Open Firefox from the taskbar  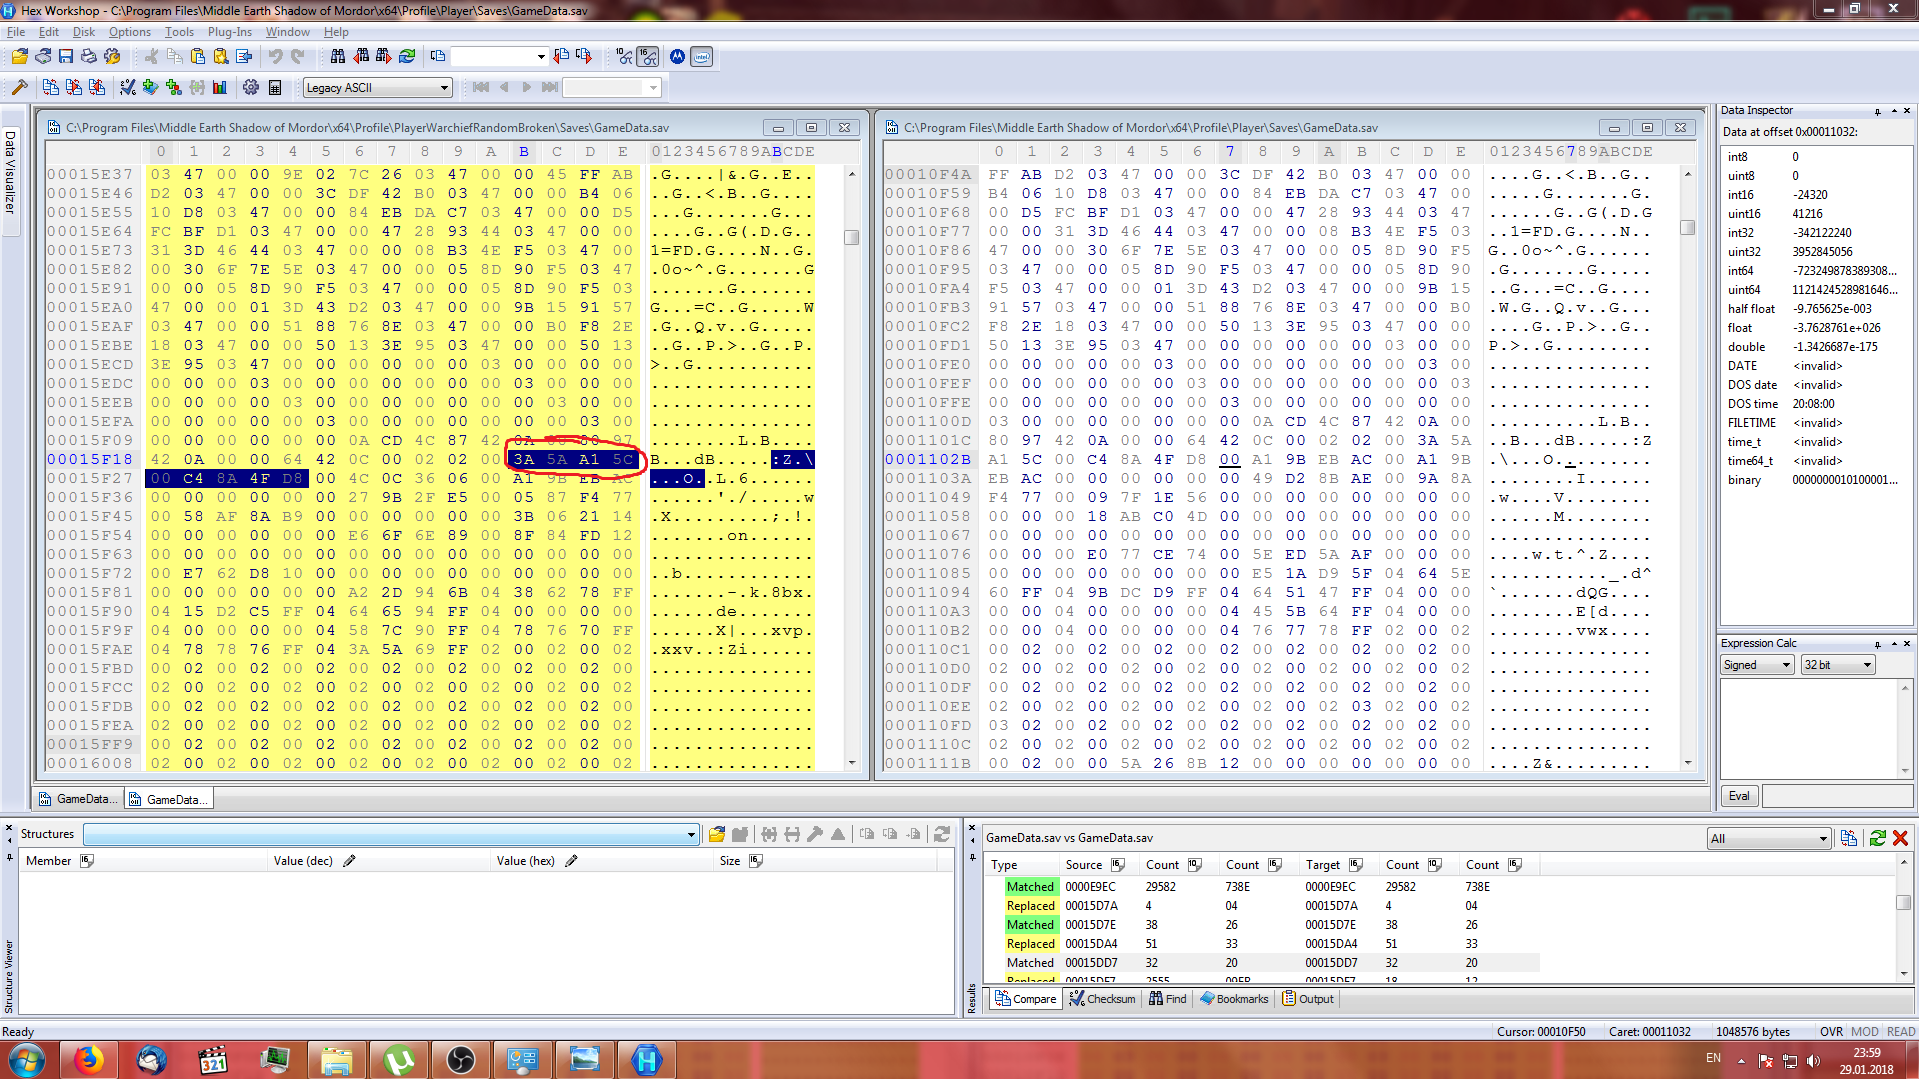pyautogui.click(x=88, y=1060)
